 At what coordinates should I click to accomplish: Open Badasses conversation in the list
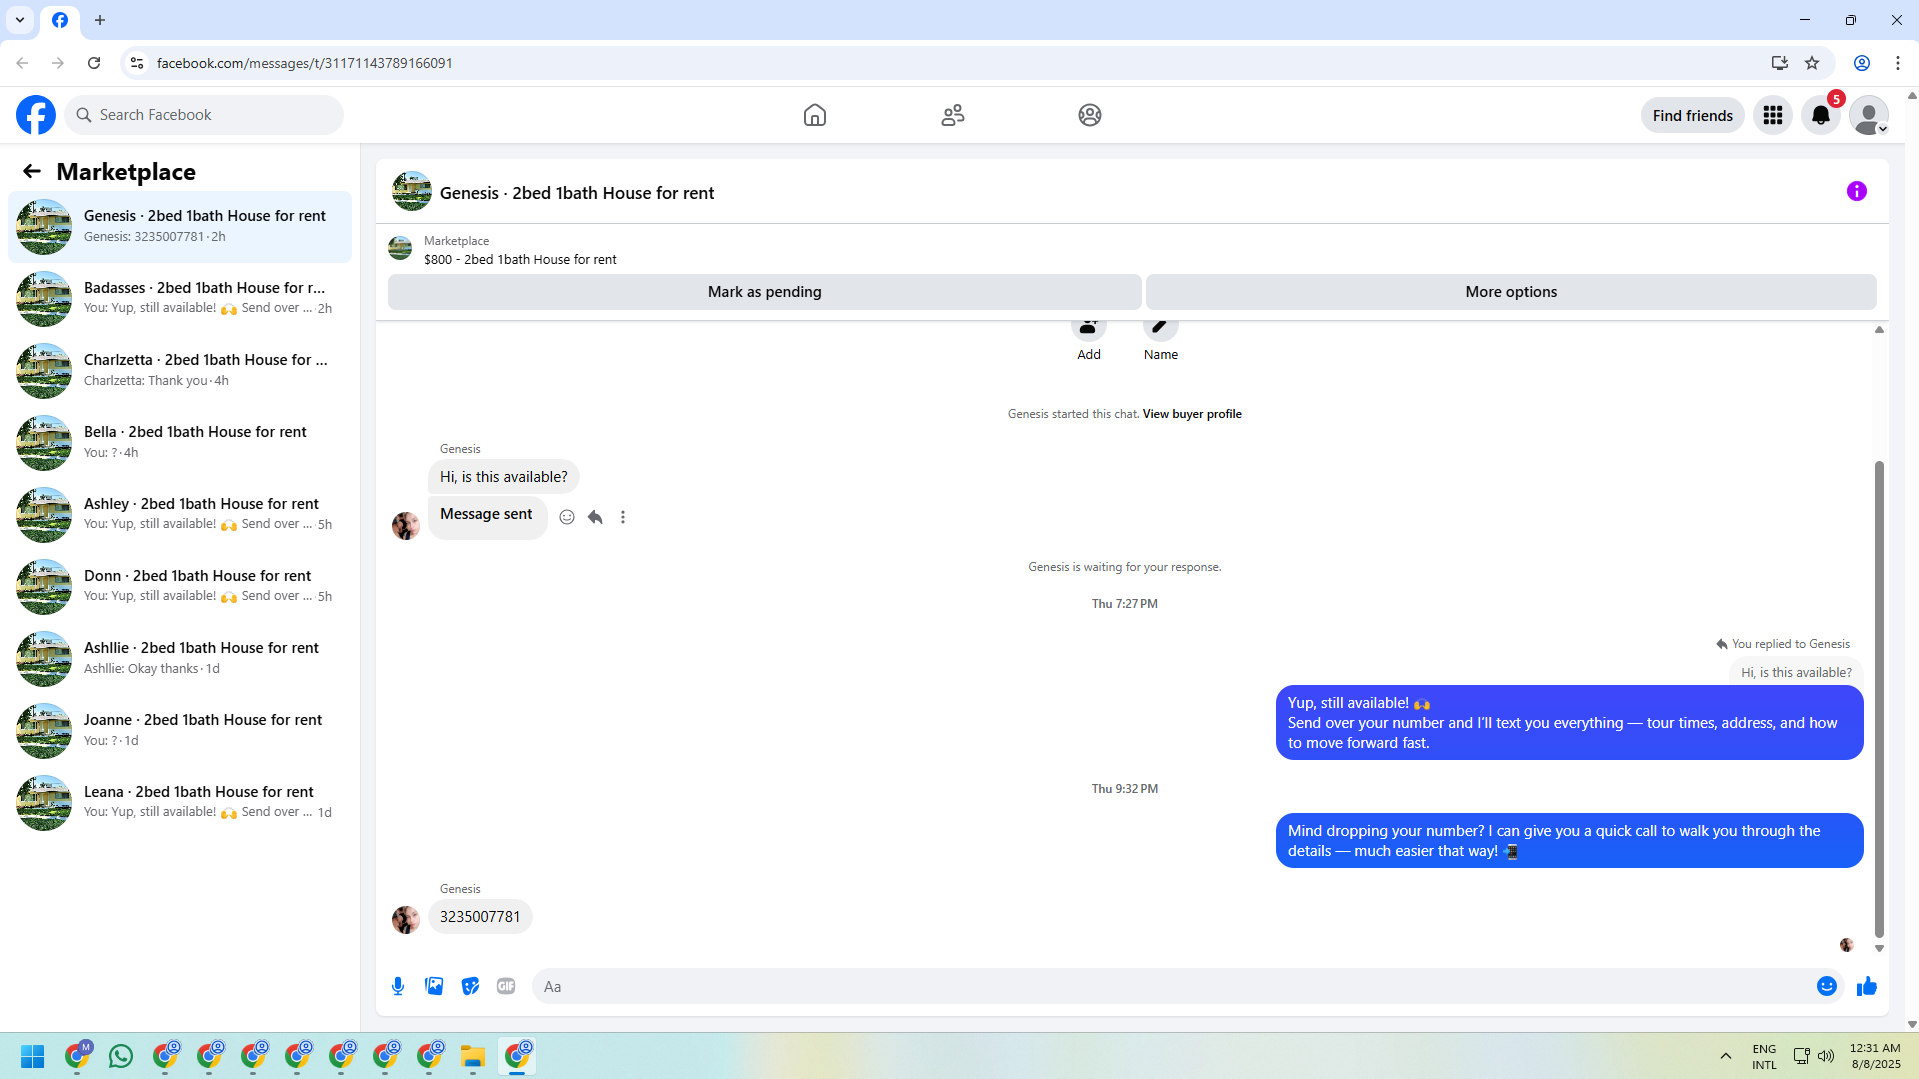(180, 299)
